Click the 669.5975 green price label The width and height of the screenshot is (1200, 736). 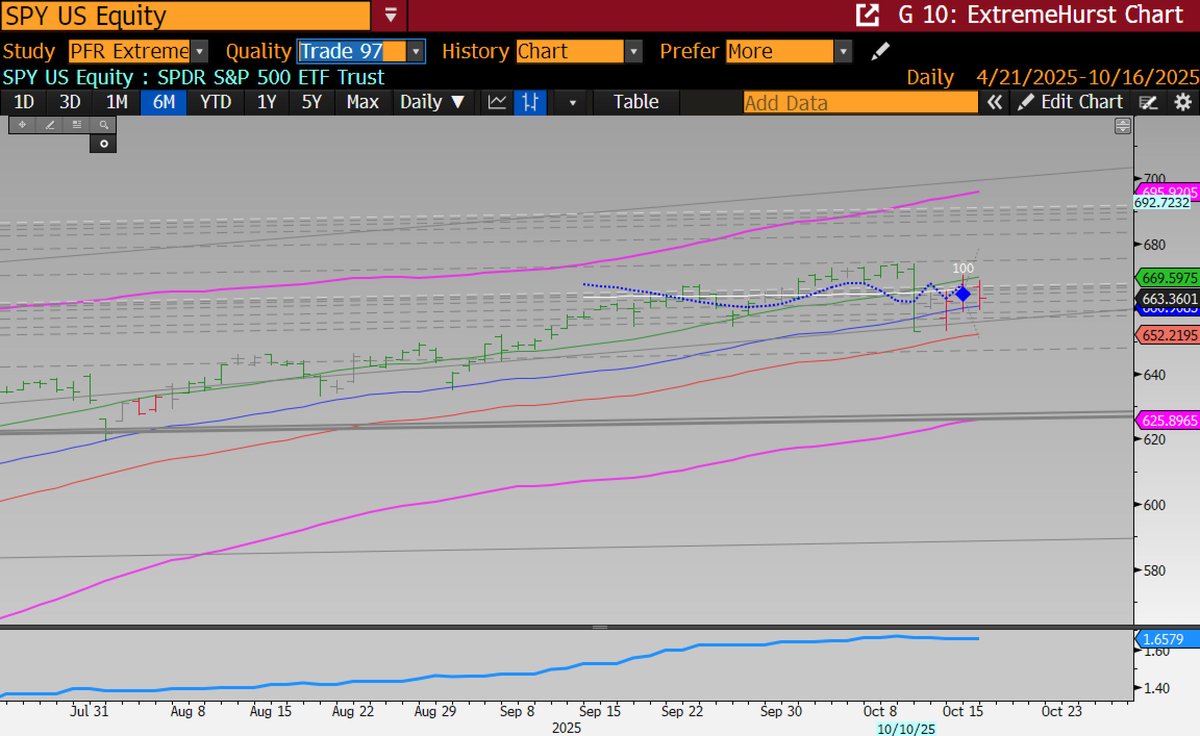click(1168, 278)
